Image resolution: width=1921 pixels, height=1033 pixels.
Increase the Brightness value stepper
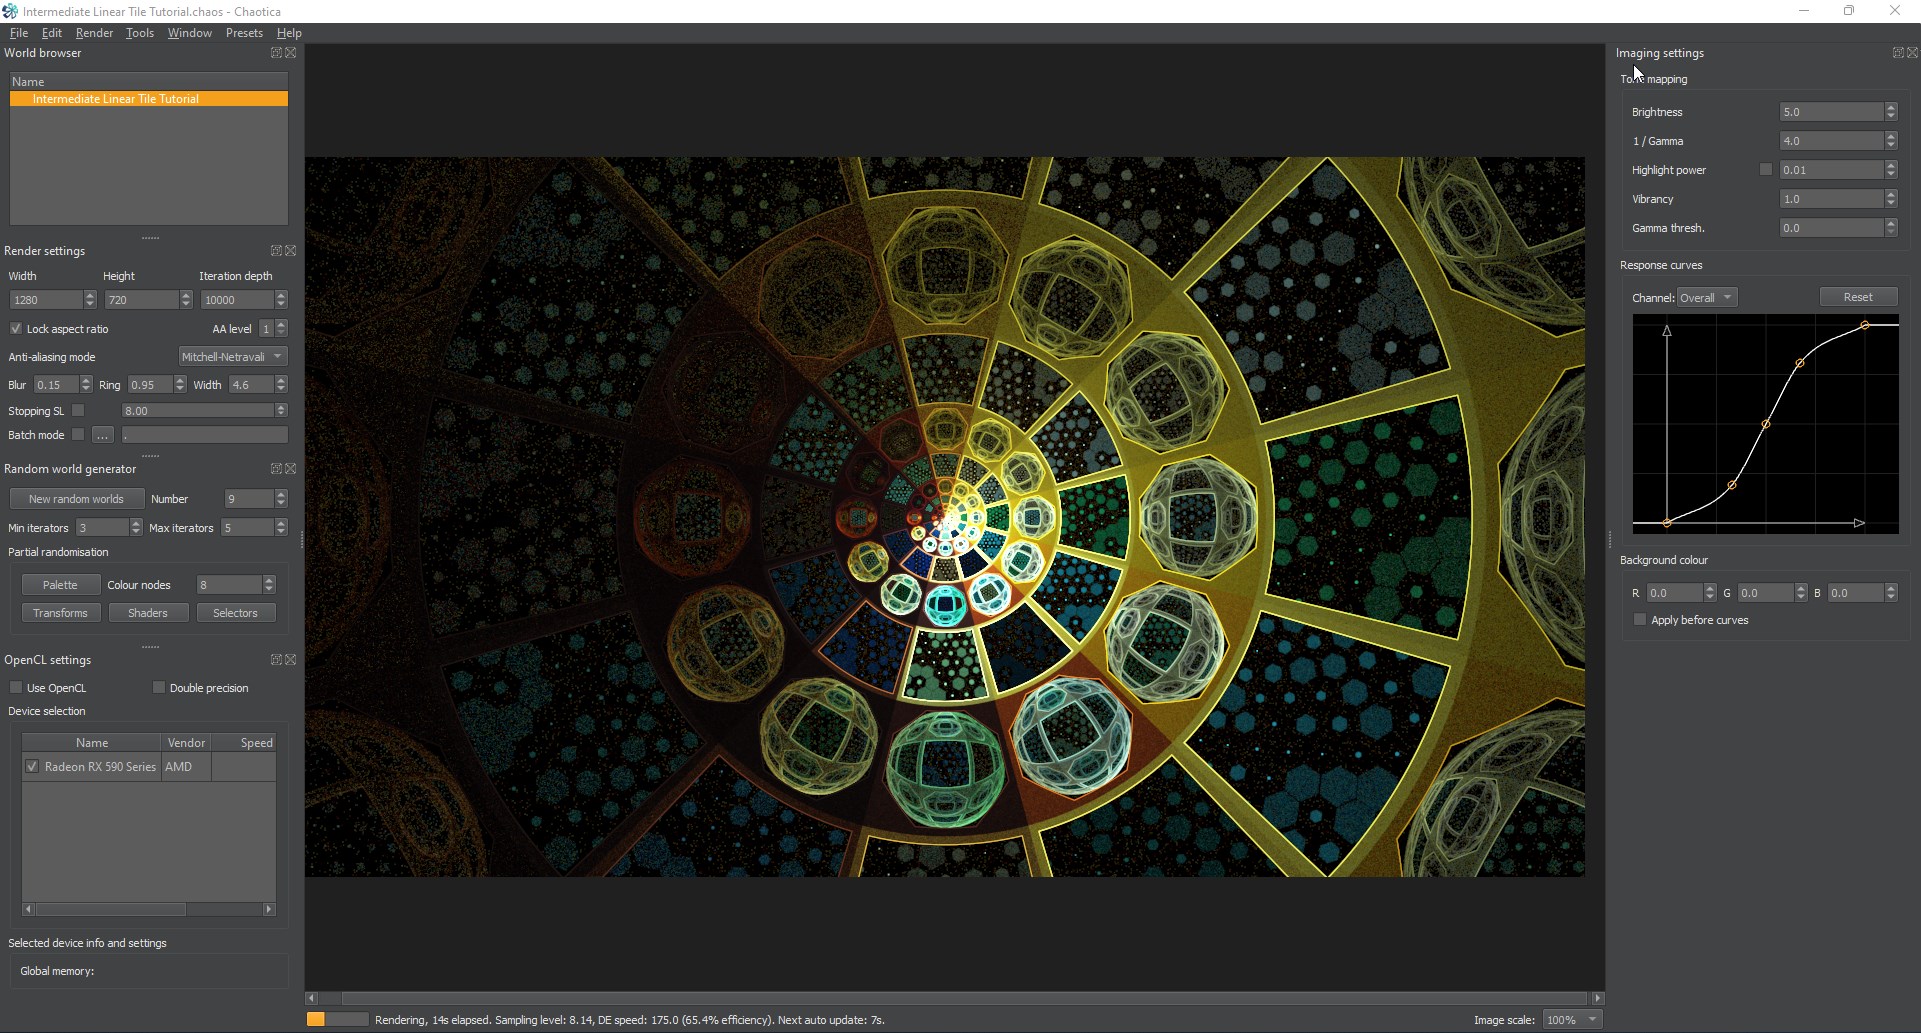(1891, 108)
